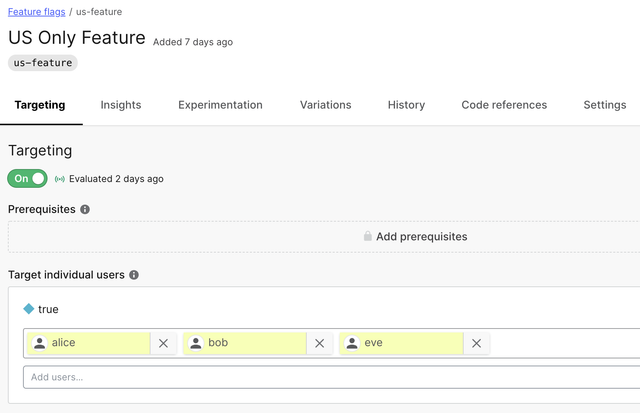Focus the Add users input field

[330, 377]
